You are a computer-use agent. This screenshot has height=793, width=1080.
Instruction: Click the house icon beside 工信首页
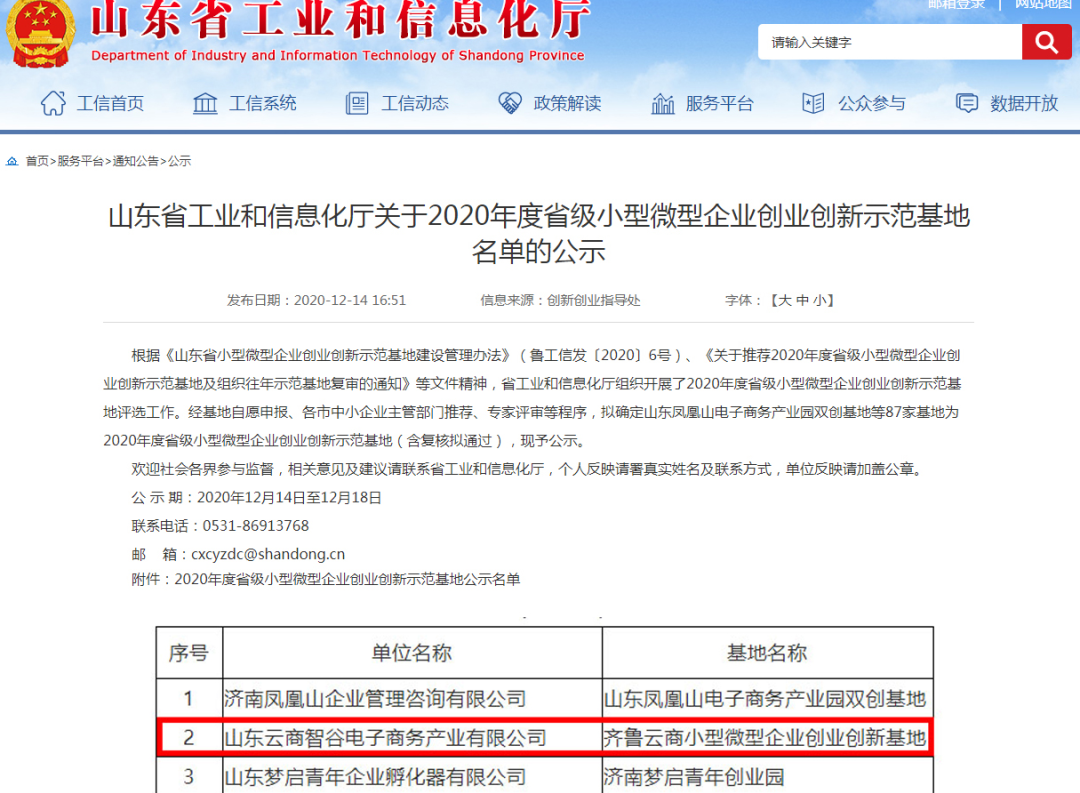coord(53,103)
